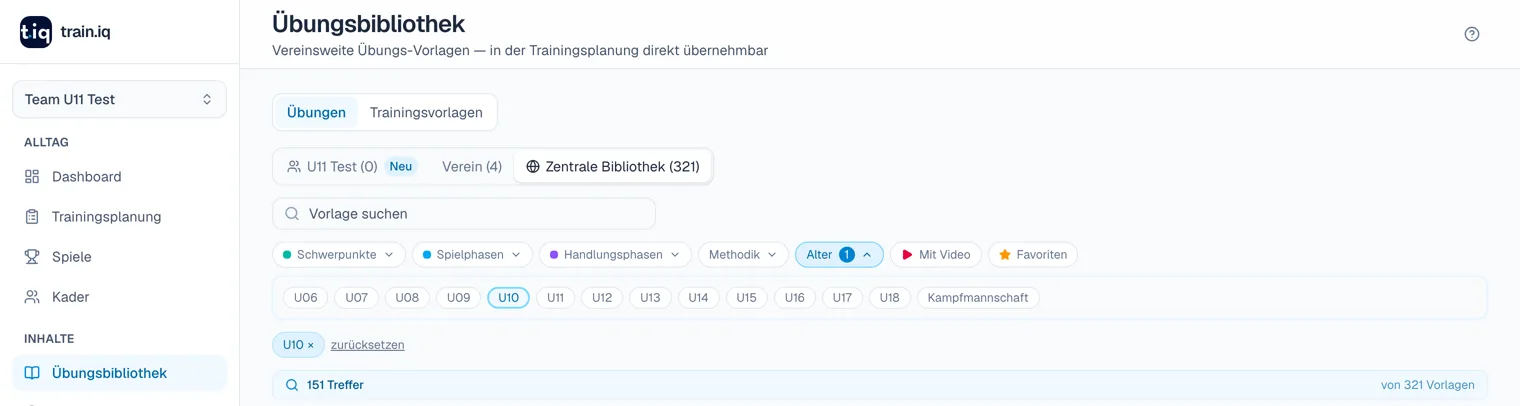The width and height of the screenshot is (1520, 406).
Task: Click the Dashboard grid icon
Action: pyautogui.click(x=32, y=177)
